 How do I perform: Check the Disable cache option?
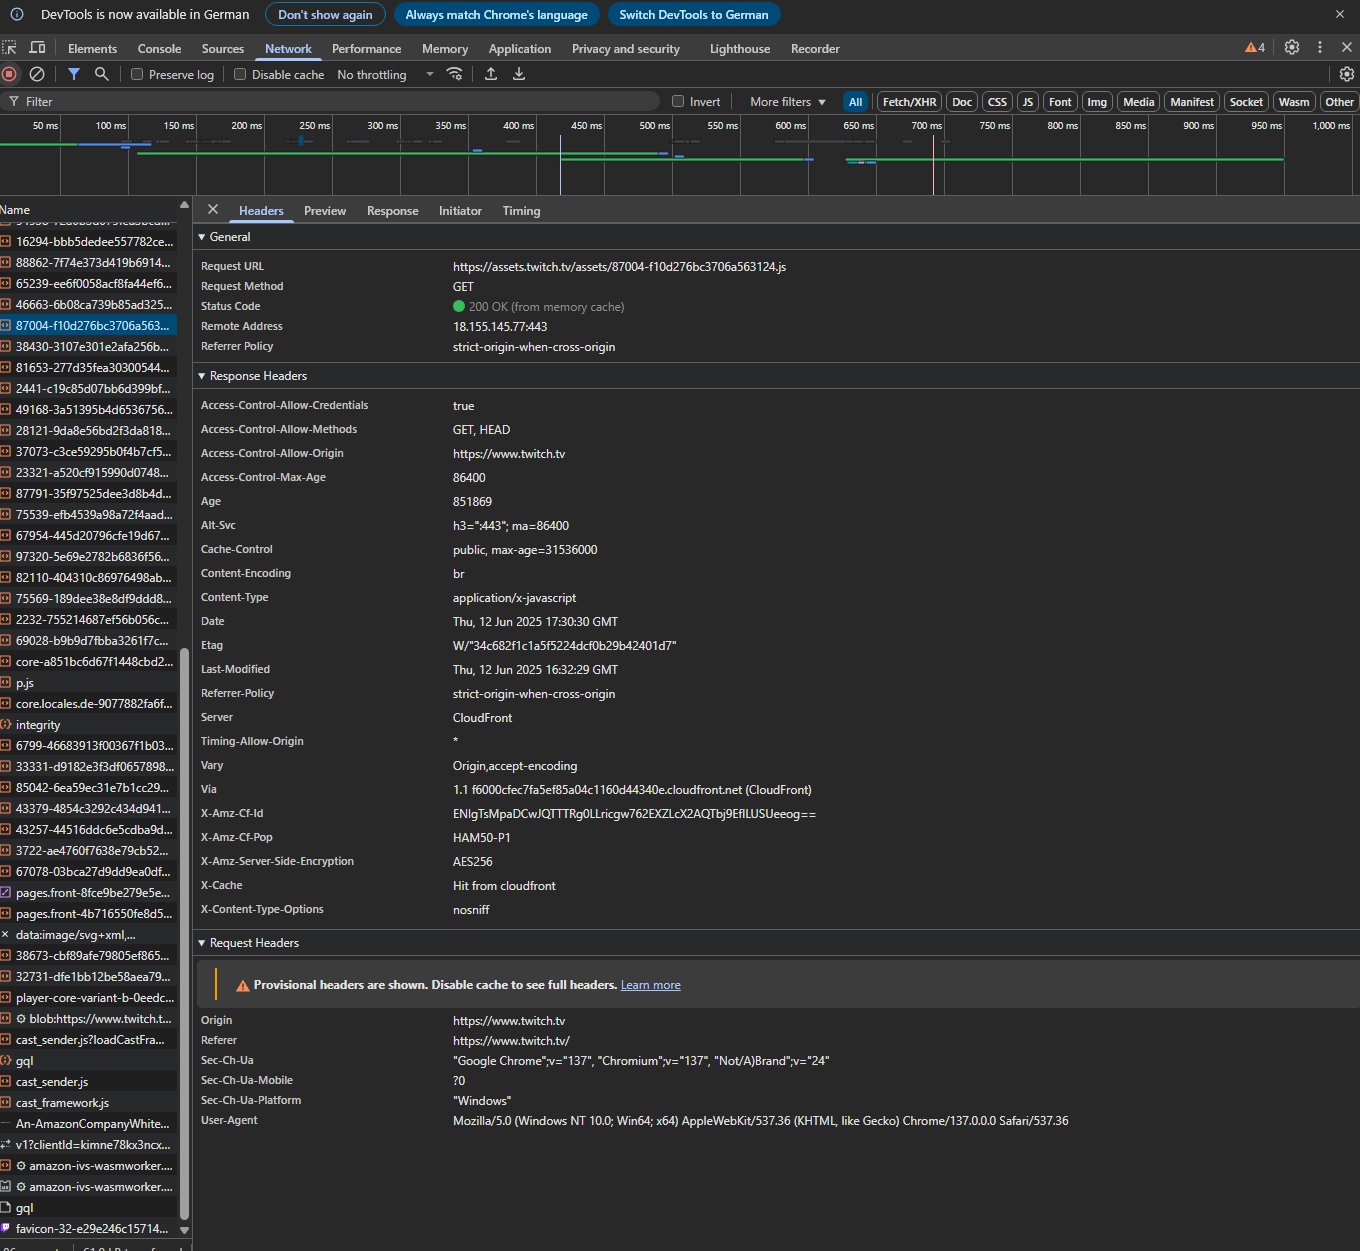click(240, 75)
